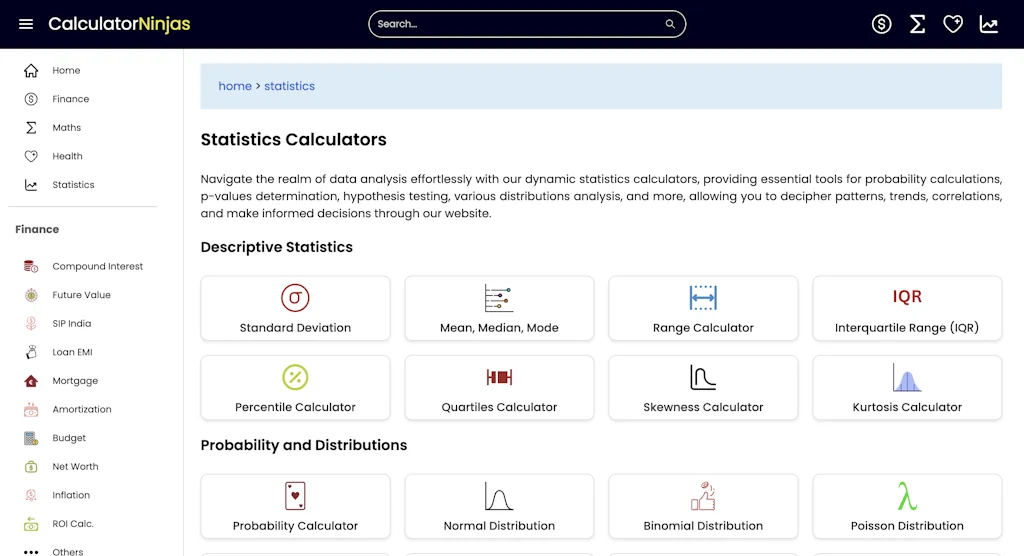The width and height of the screenshot is (1024, 556).
Task: Click the heart health icon in header
Action: (953, 24)
